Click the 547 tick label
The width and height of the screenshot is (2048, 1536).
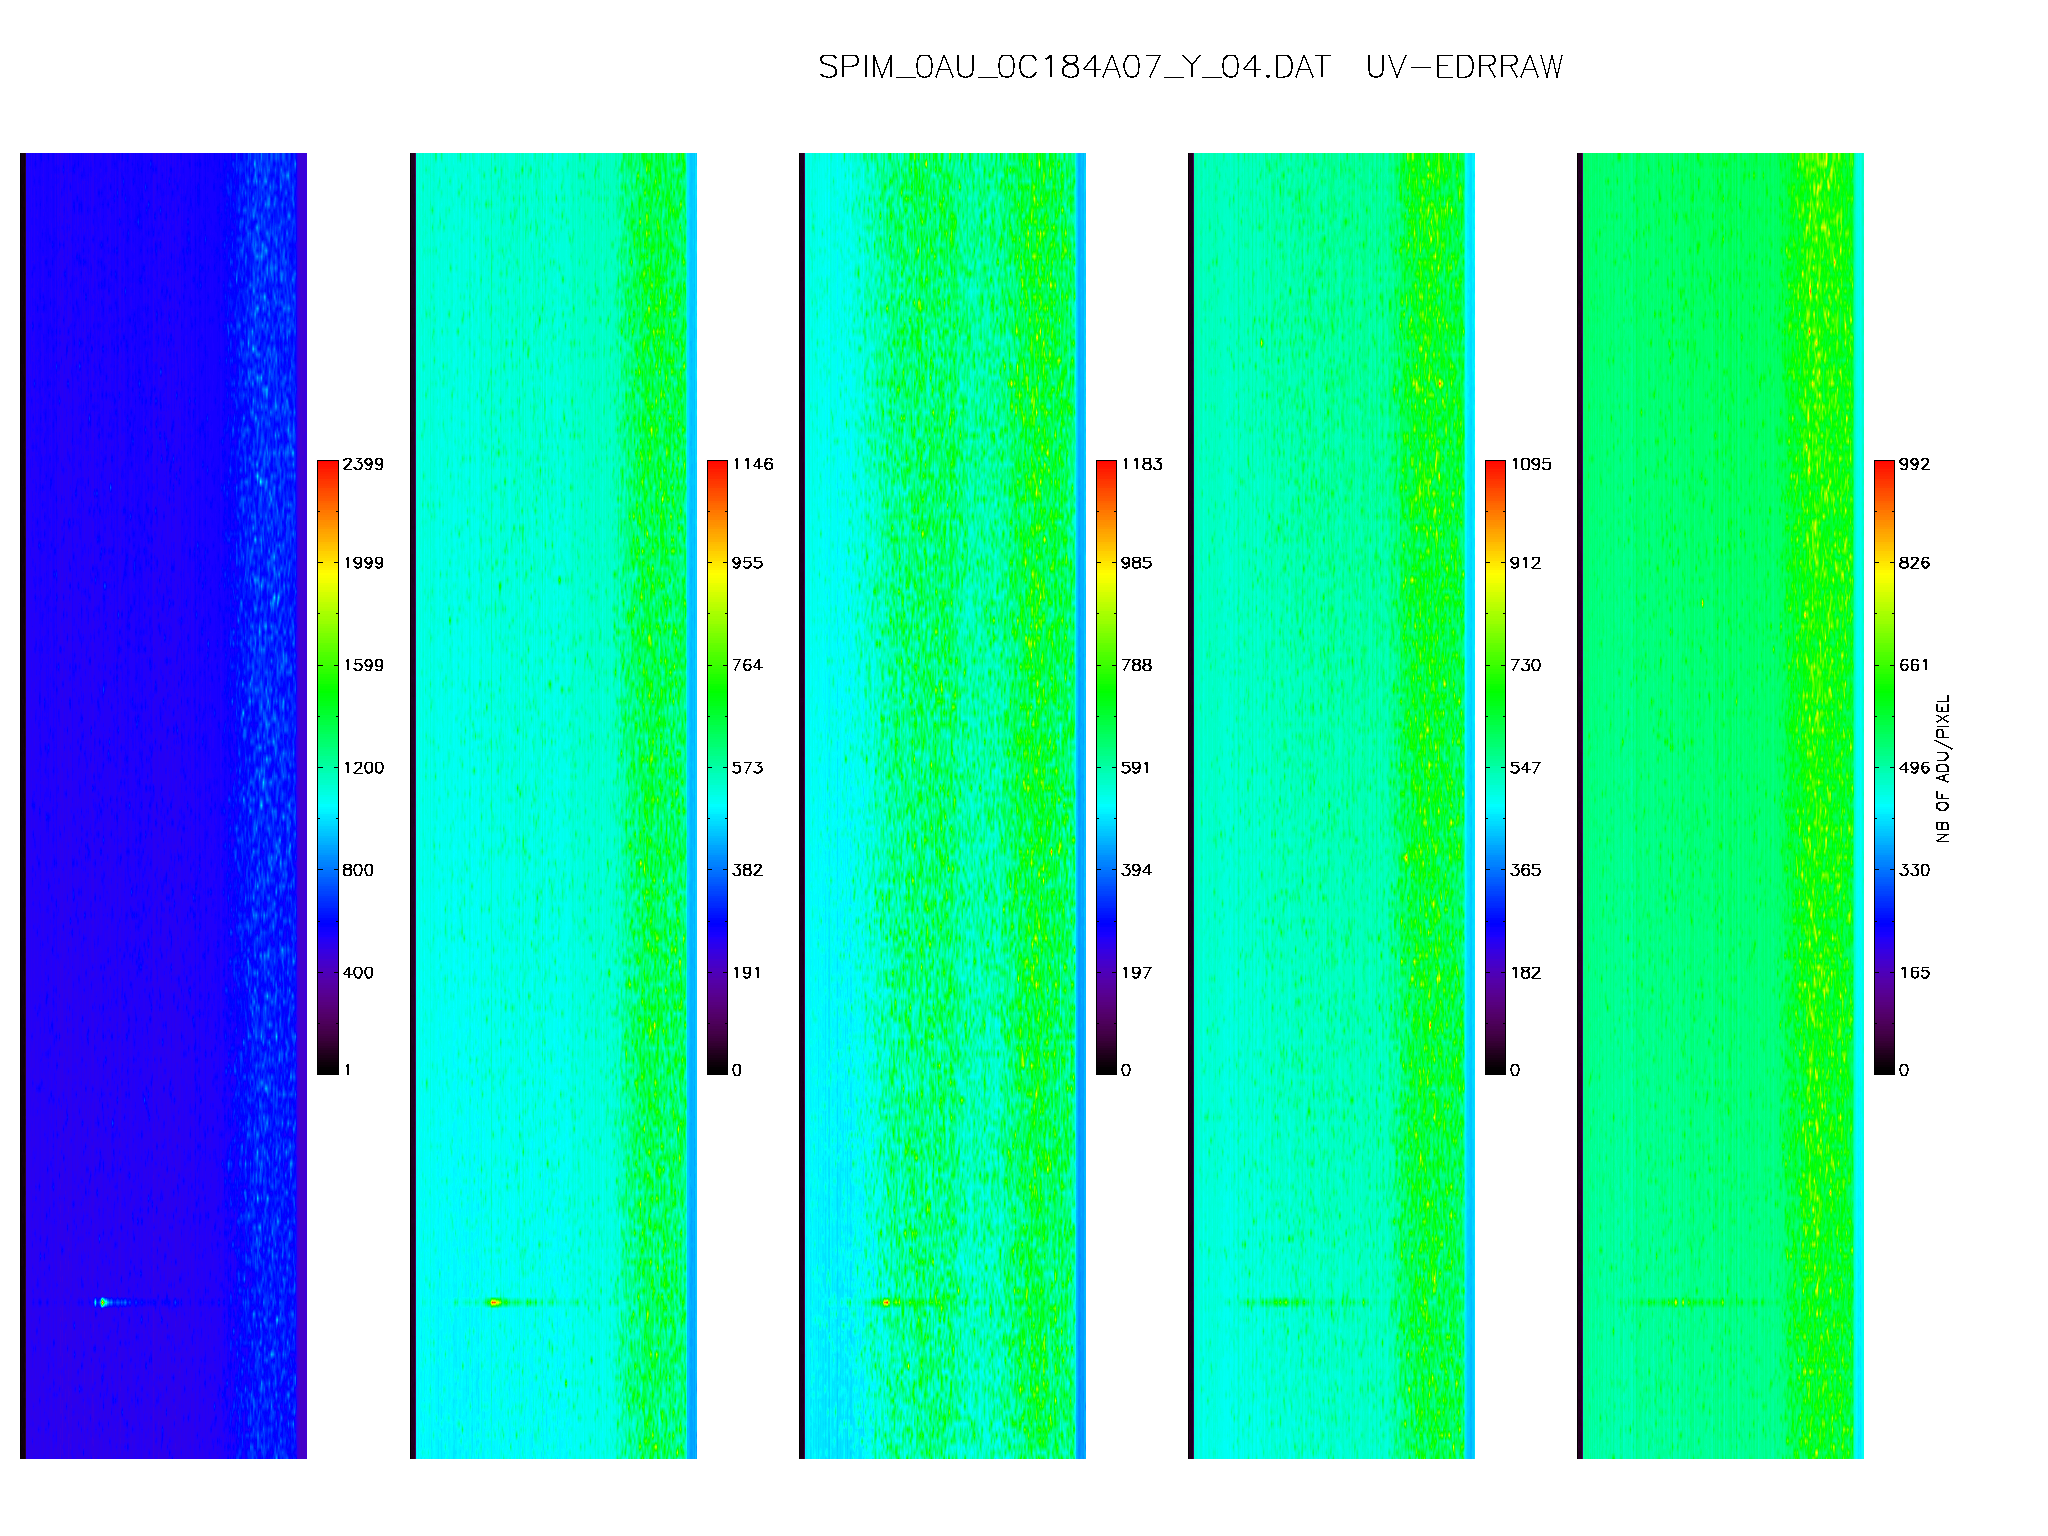(x=1525, y=768)
